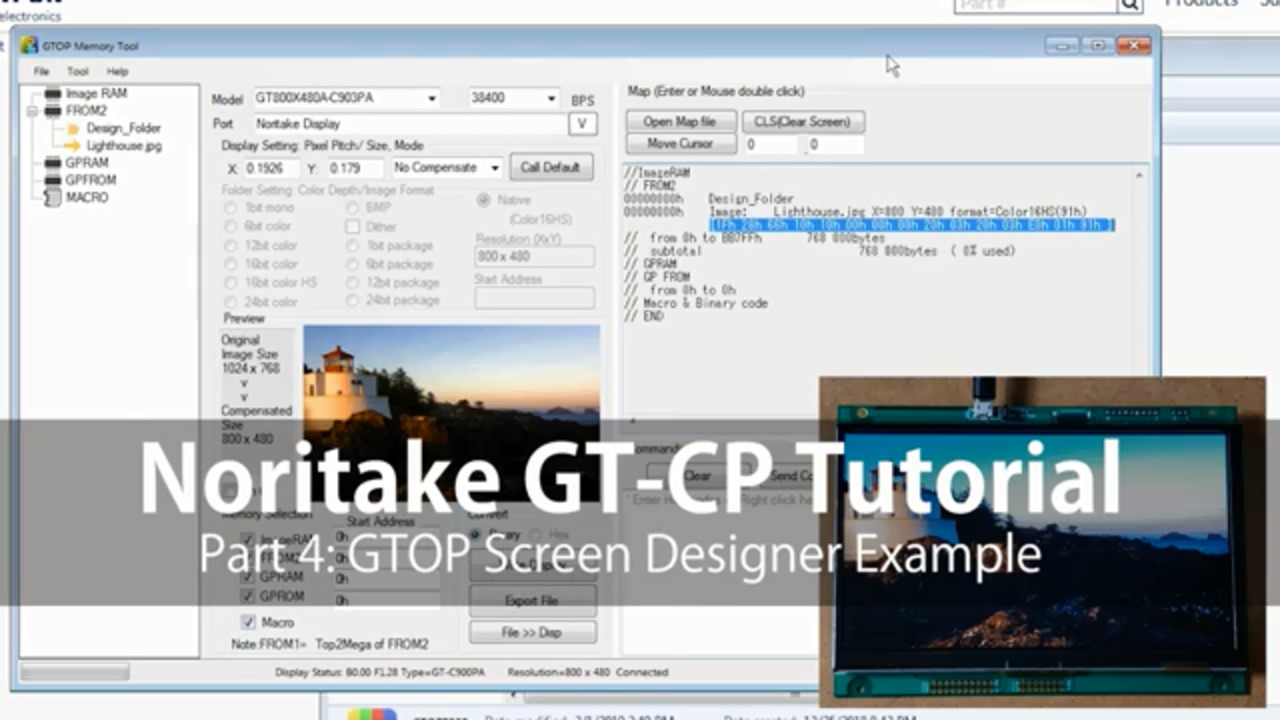Select the 1bit package radio button

click(x=353, y=246)
